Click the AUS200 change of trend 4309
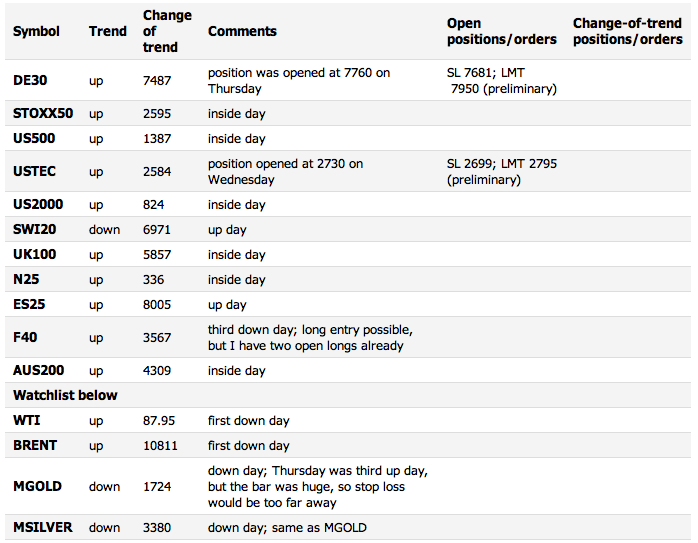 pyautogui.click(x=157, y=371)
